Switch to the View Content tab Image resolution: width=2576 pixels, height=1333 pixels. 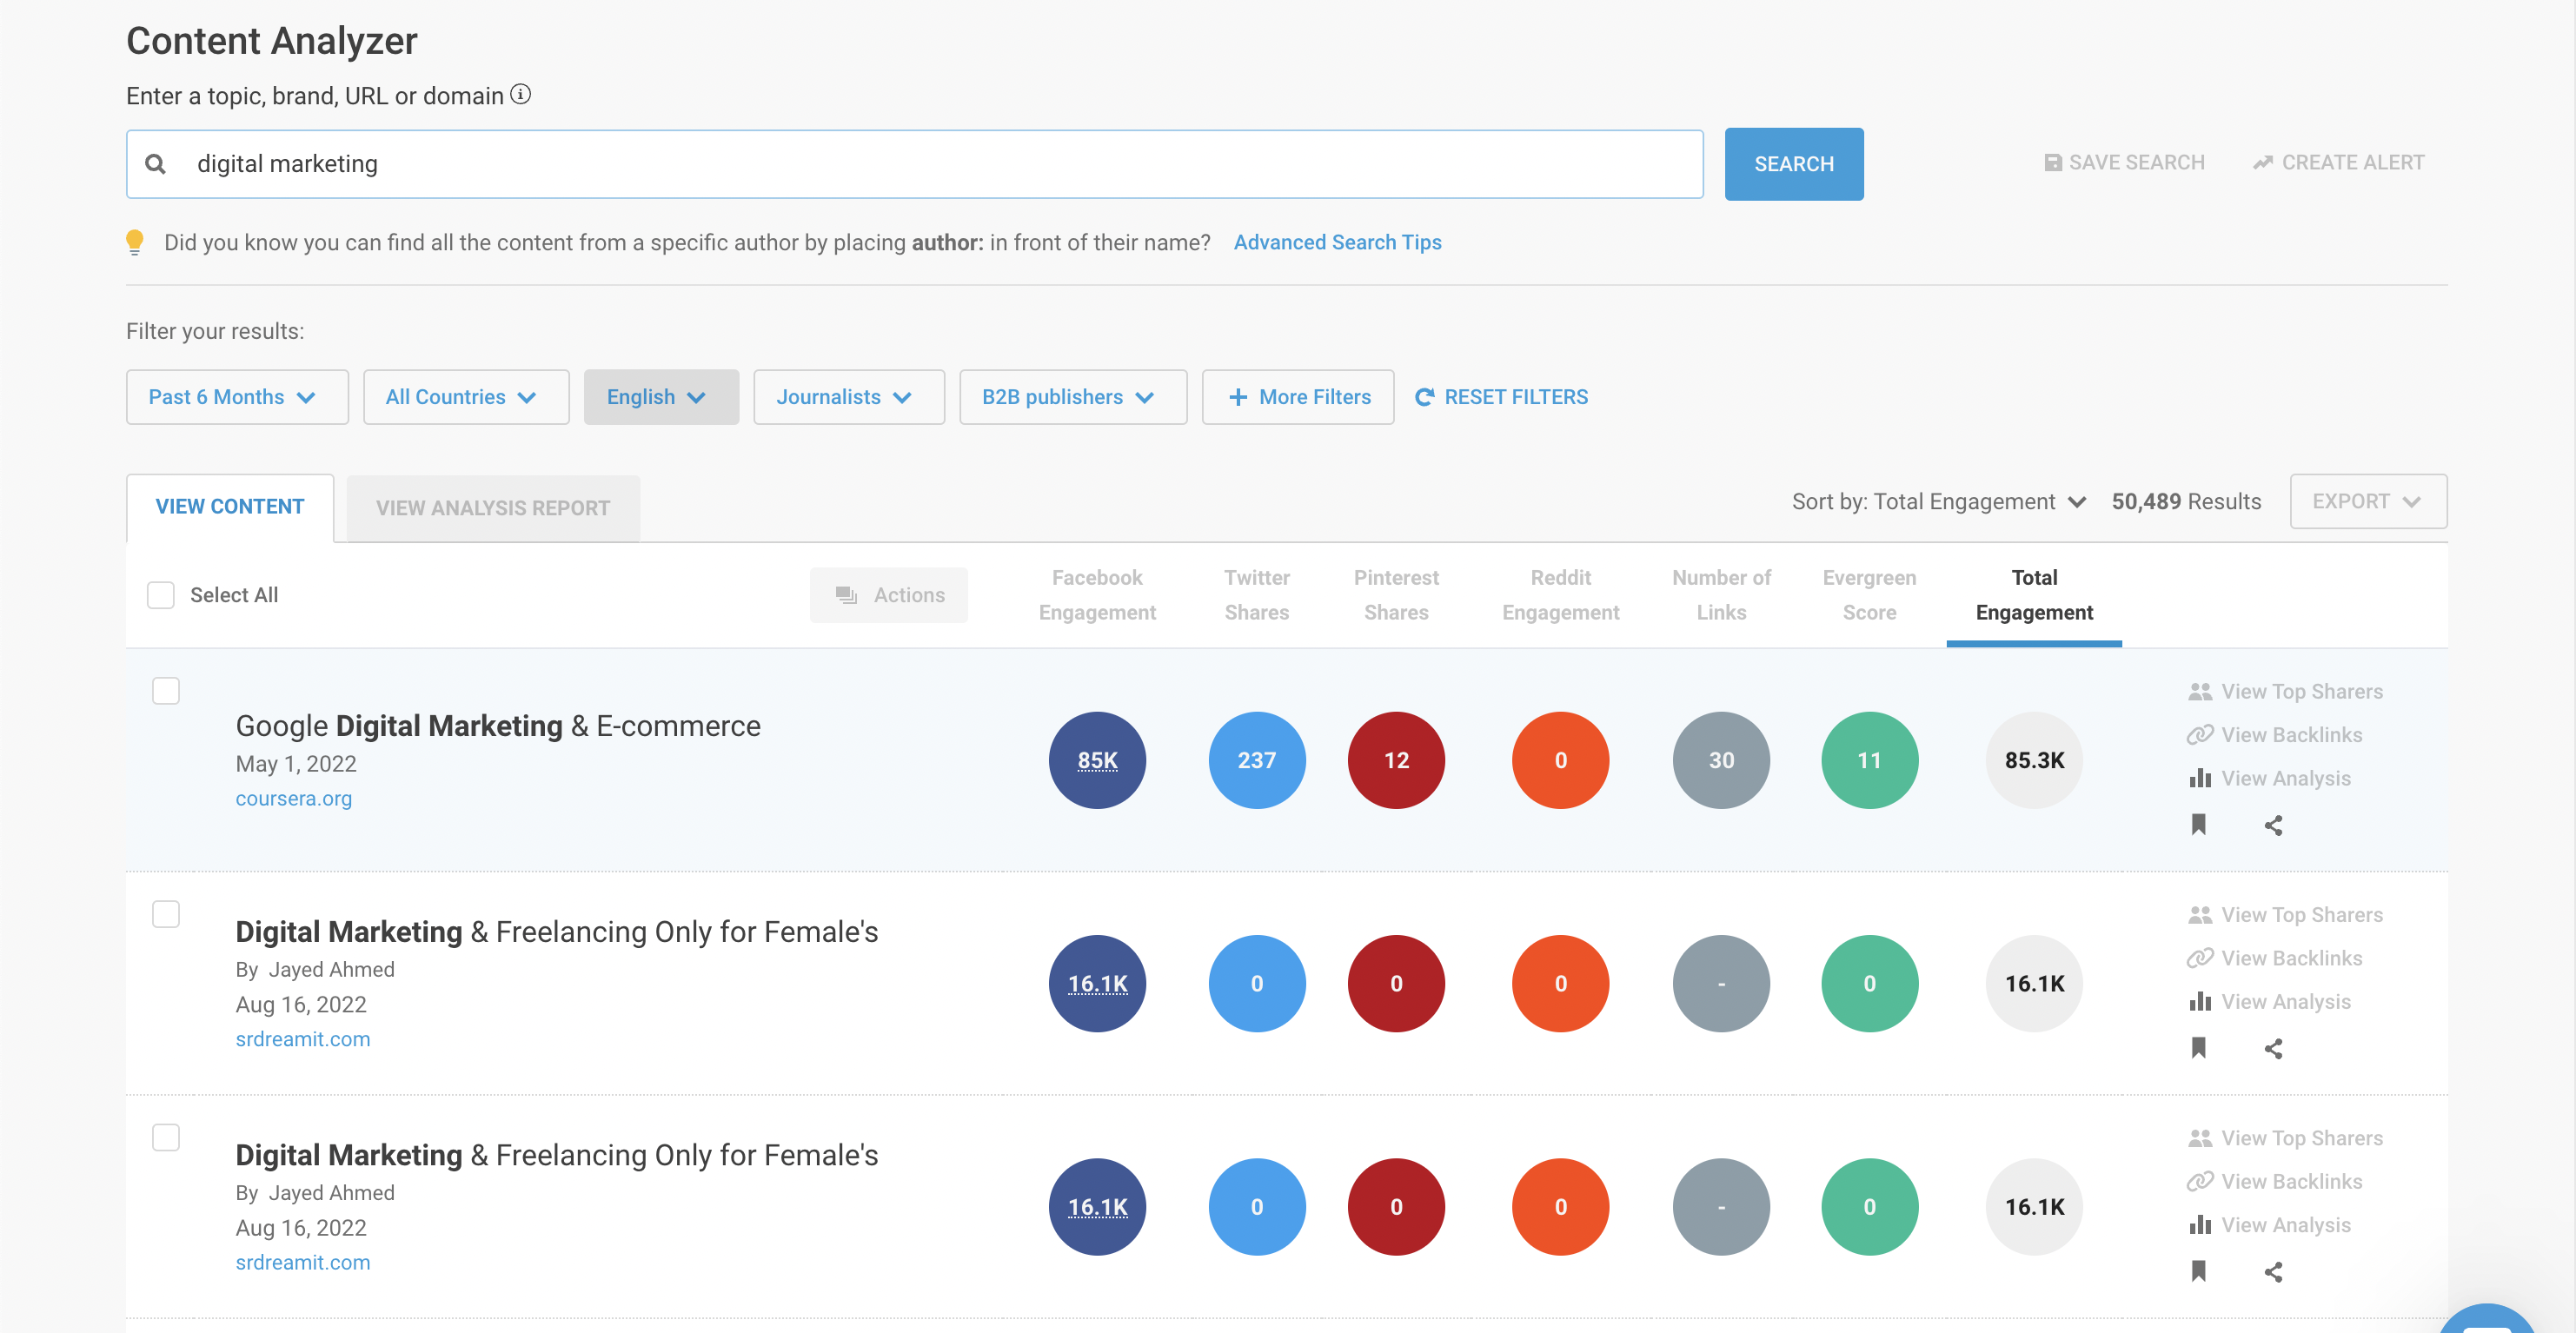click(x=230, y=507)
